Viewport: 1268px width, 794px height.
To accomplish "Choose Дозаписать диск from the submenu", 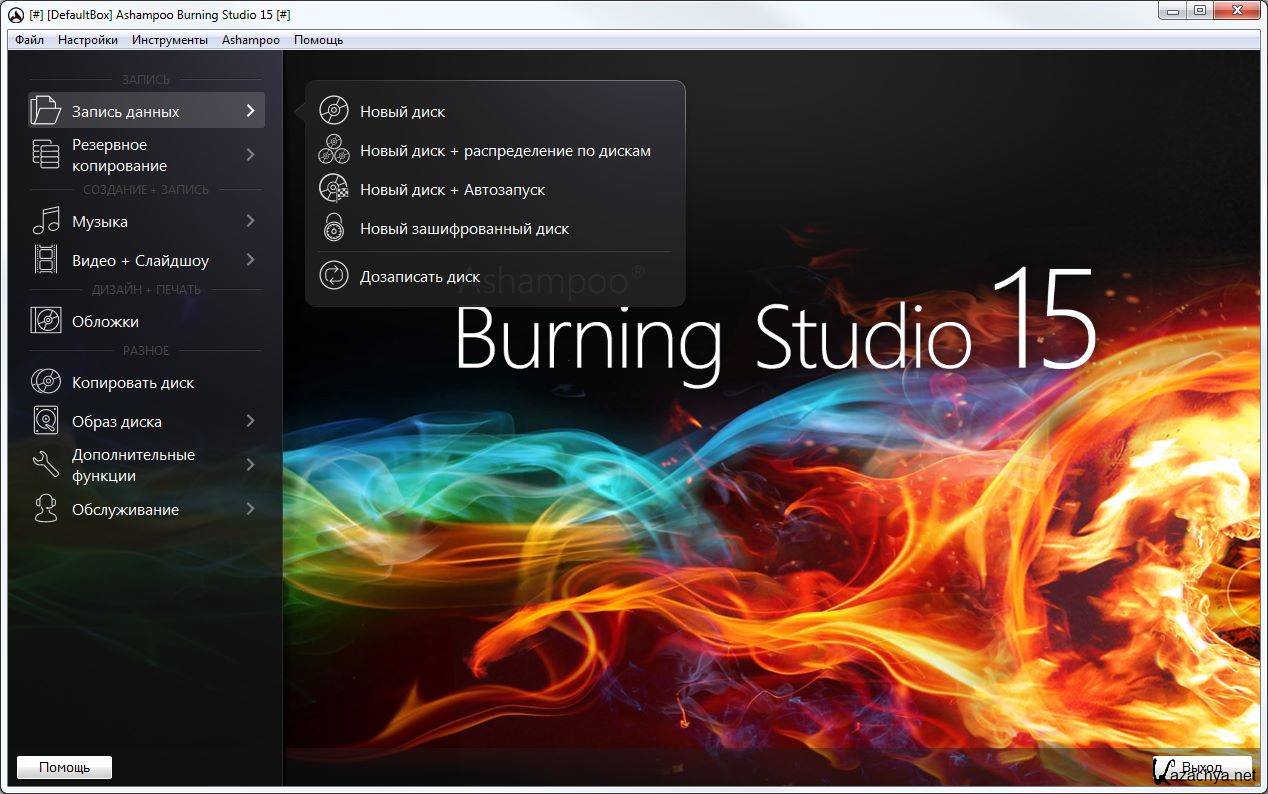I will click(420, 277).
